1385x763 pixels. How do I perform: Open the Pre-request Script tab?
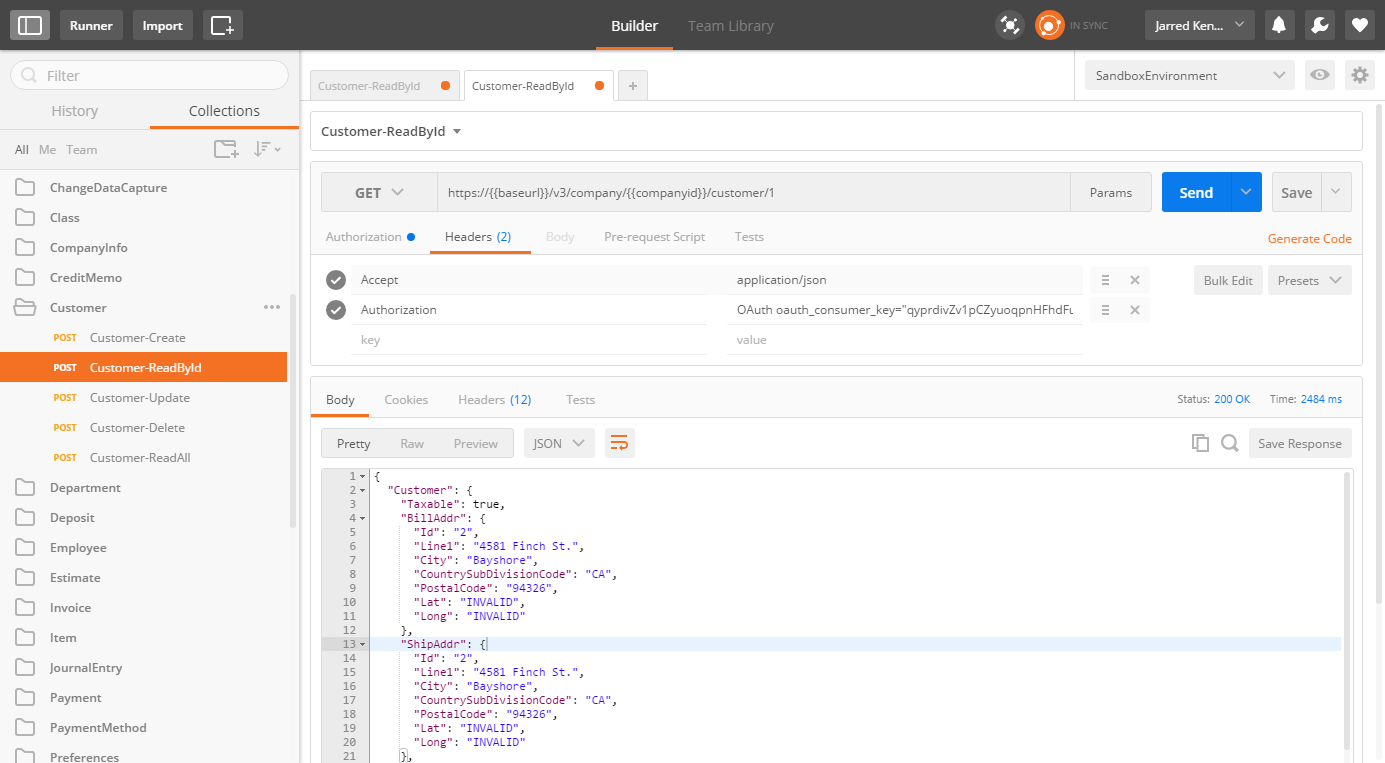[654, 237]
